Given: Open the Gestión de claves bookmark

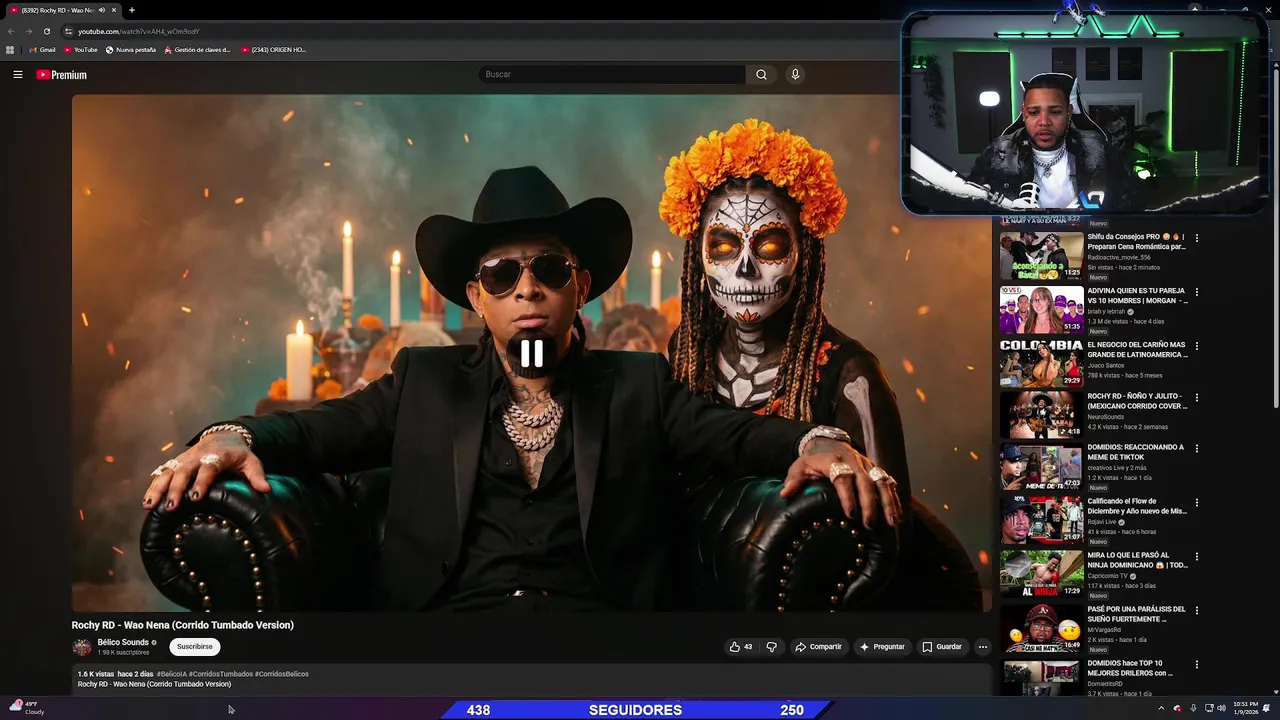Looking at the screenshot, I should point(197,49).
